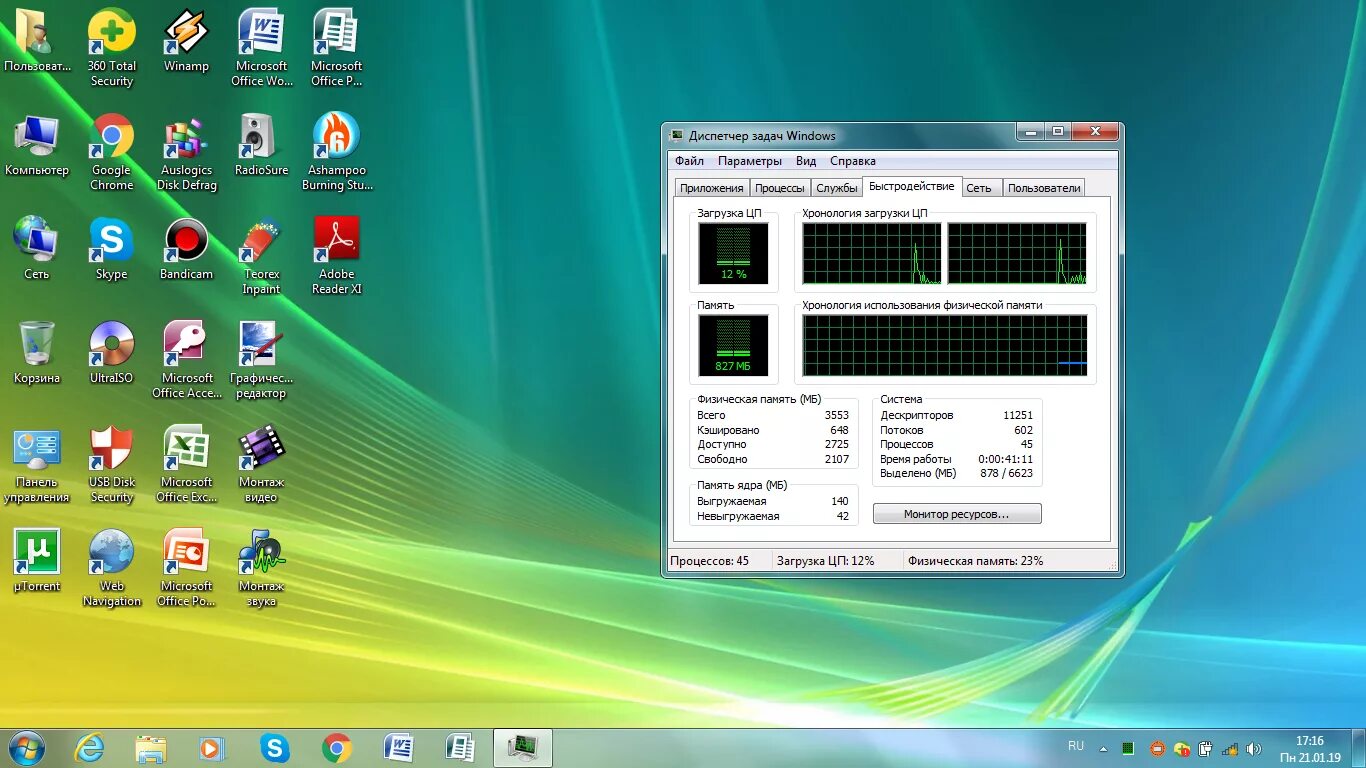Select the Winamp desktop icon
1366x768 pixels.
click(x=186, y=41)
